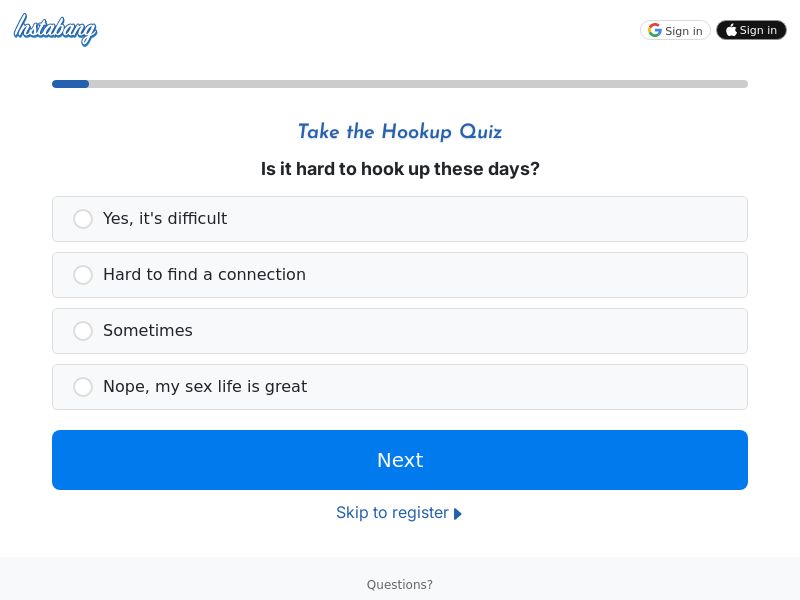The width and height of the screenshot is (800, 600).
Task: Sign in with Apple
Action: [x=751, y=31]
